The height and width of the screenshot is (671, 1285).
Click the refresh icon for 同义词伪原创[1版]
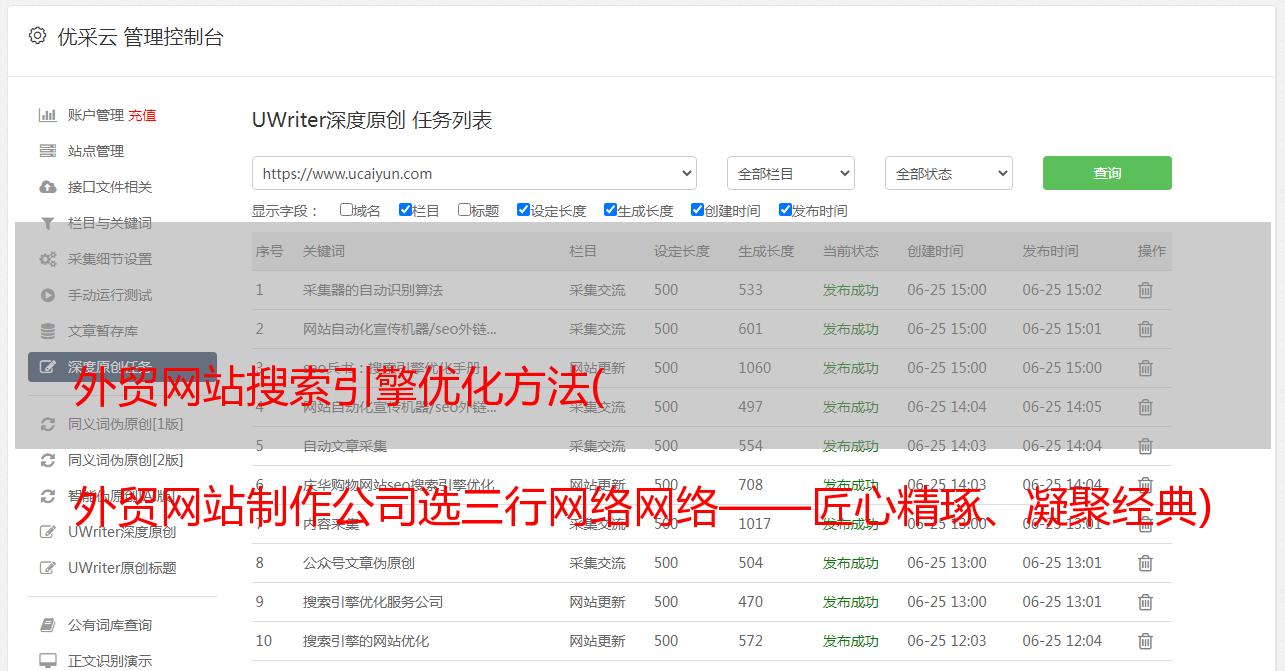[x=47, y=424]
